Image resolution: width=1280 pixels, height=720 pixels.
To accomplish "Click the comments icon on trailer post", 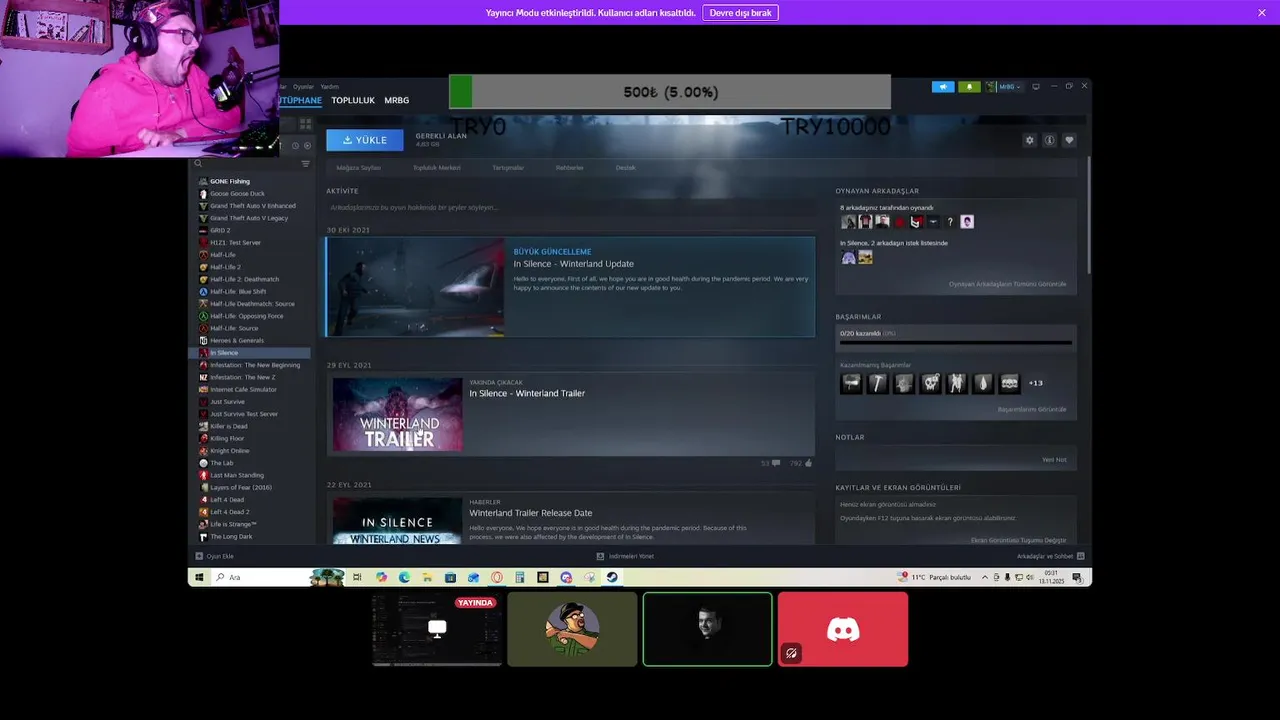I will point(776,463).
